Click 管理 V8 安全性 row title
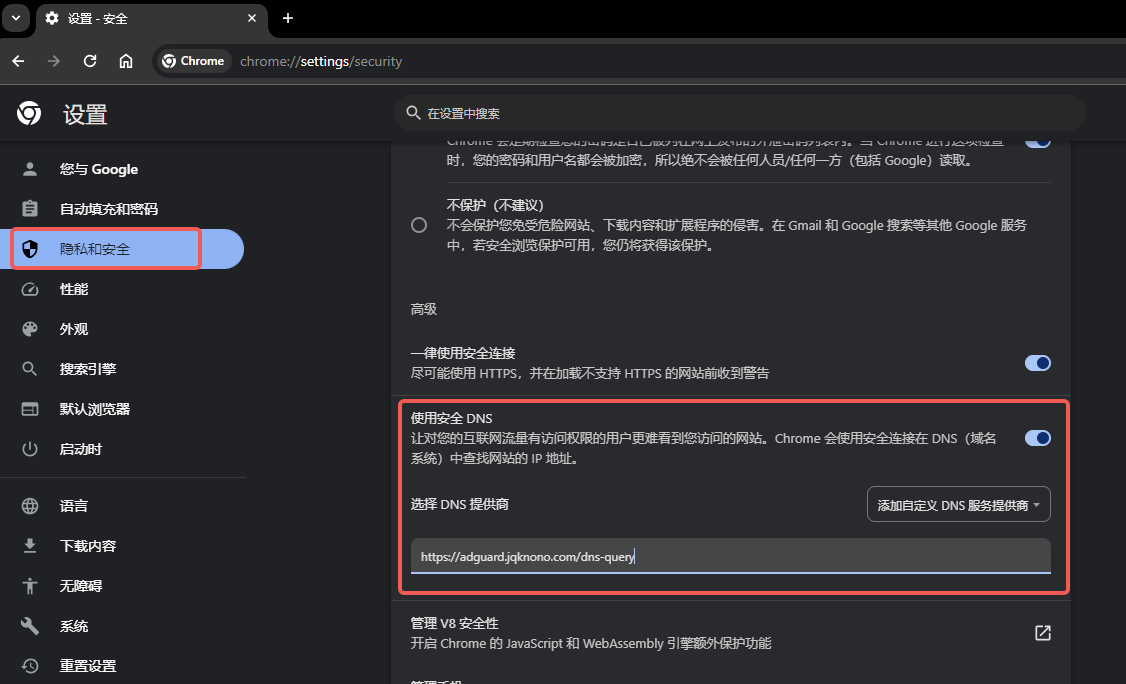This screenshot has width=1126, height=684. click(x=455, y=623)
